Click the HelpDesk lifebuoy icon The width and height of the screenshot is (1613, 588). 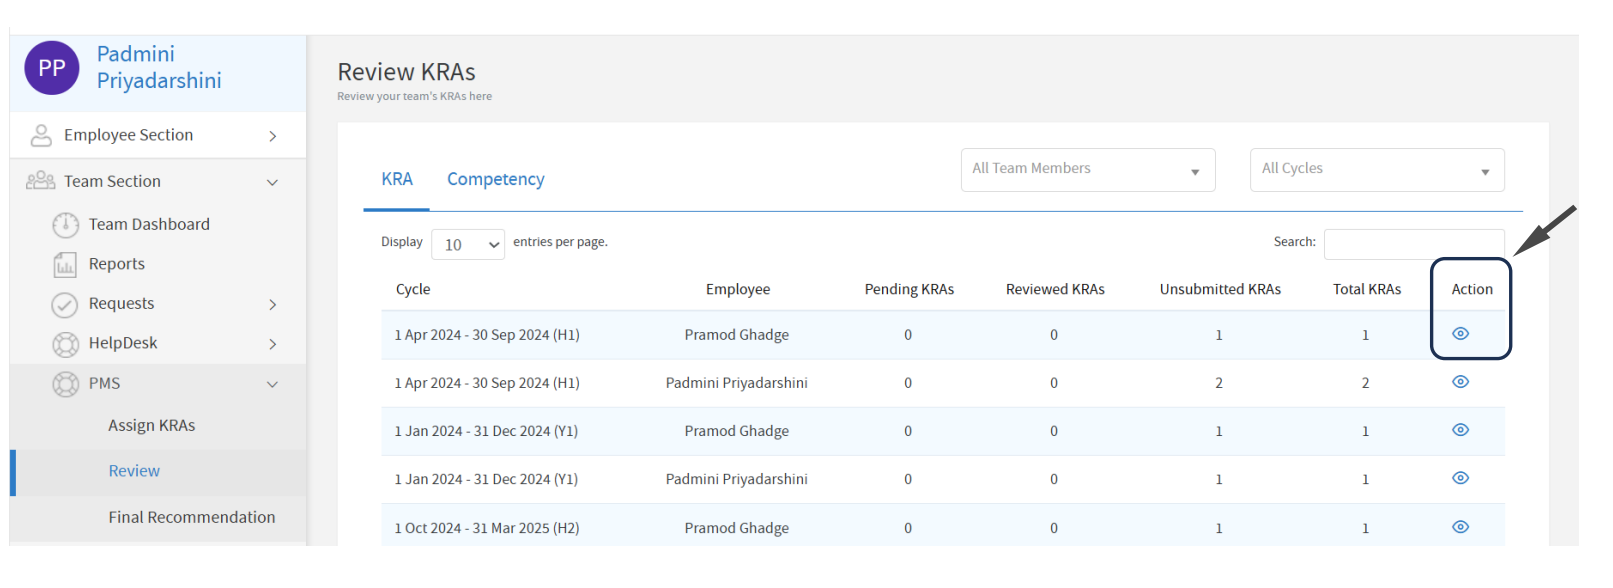coord(65,344)
